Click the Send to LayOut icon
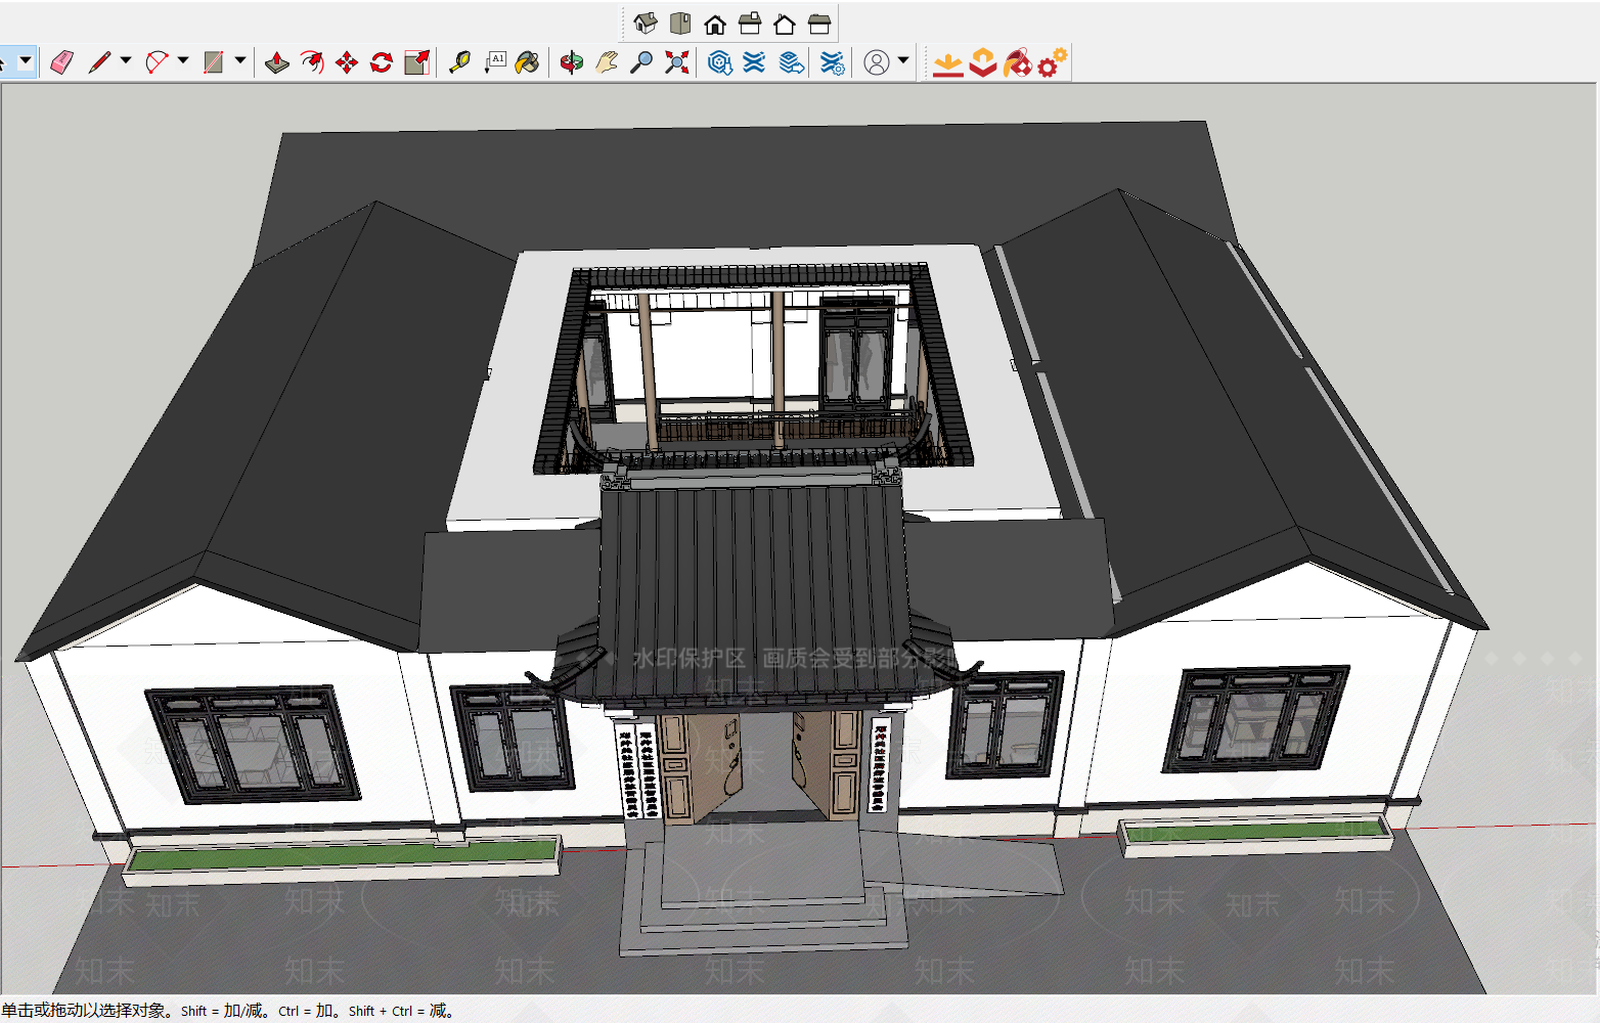This screenshot has height=1023, width=1600. tap(792, 63)
